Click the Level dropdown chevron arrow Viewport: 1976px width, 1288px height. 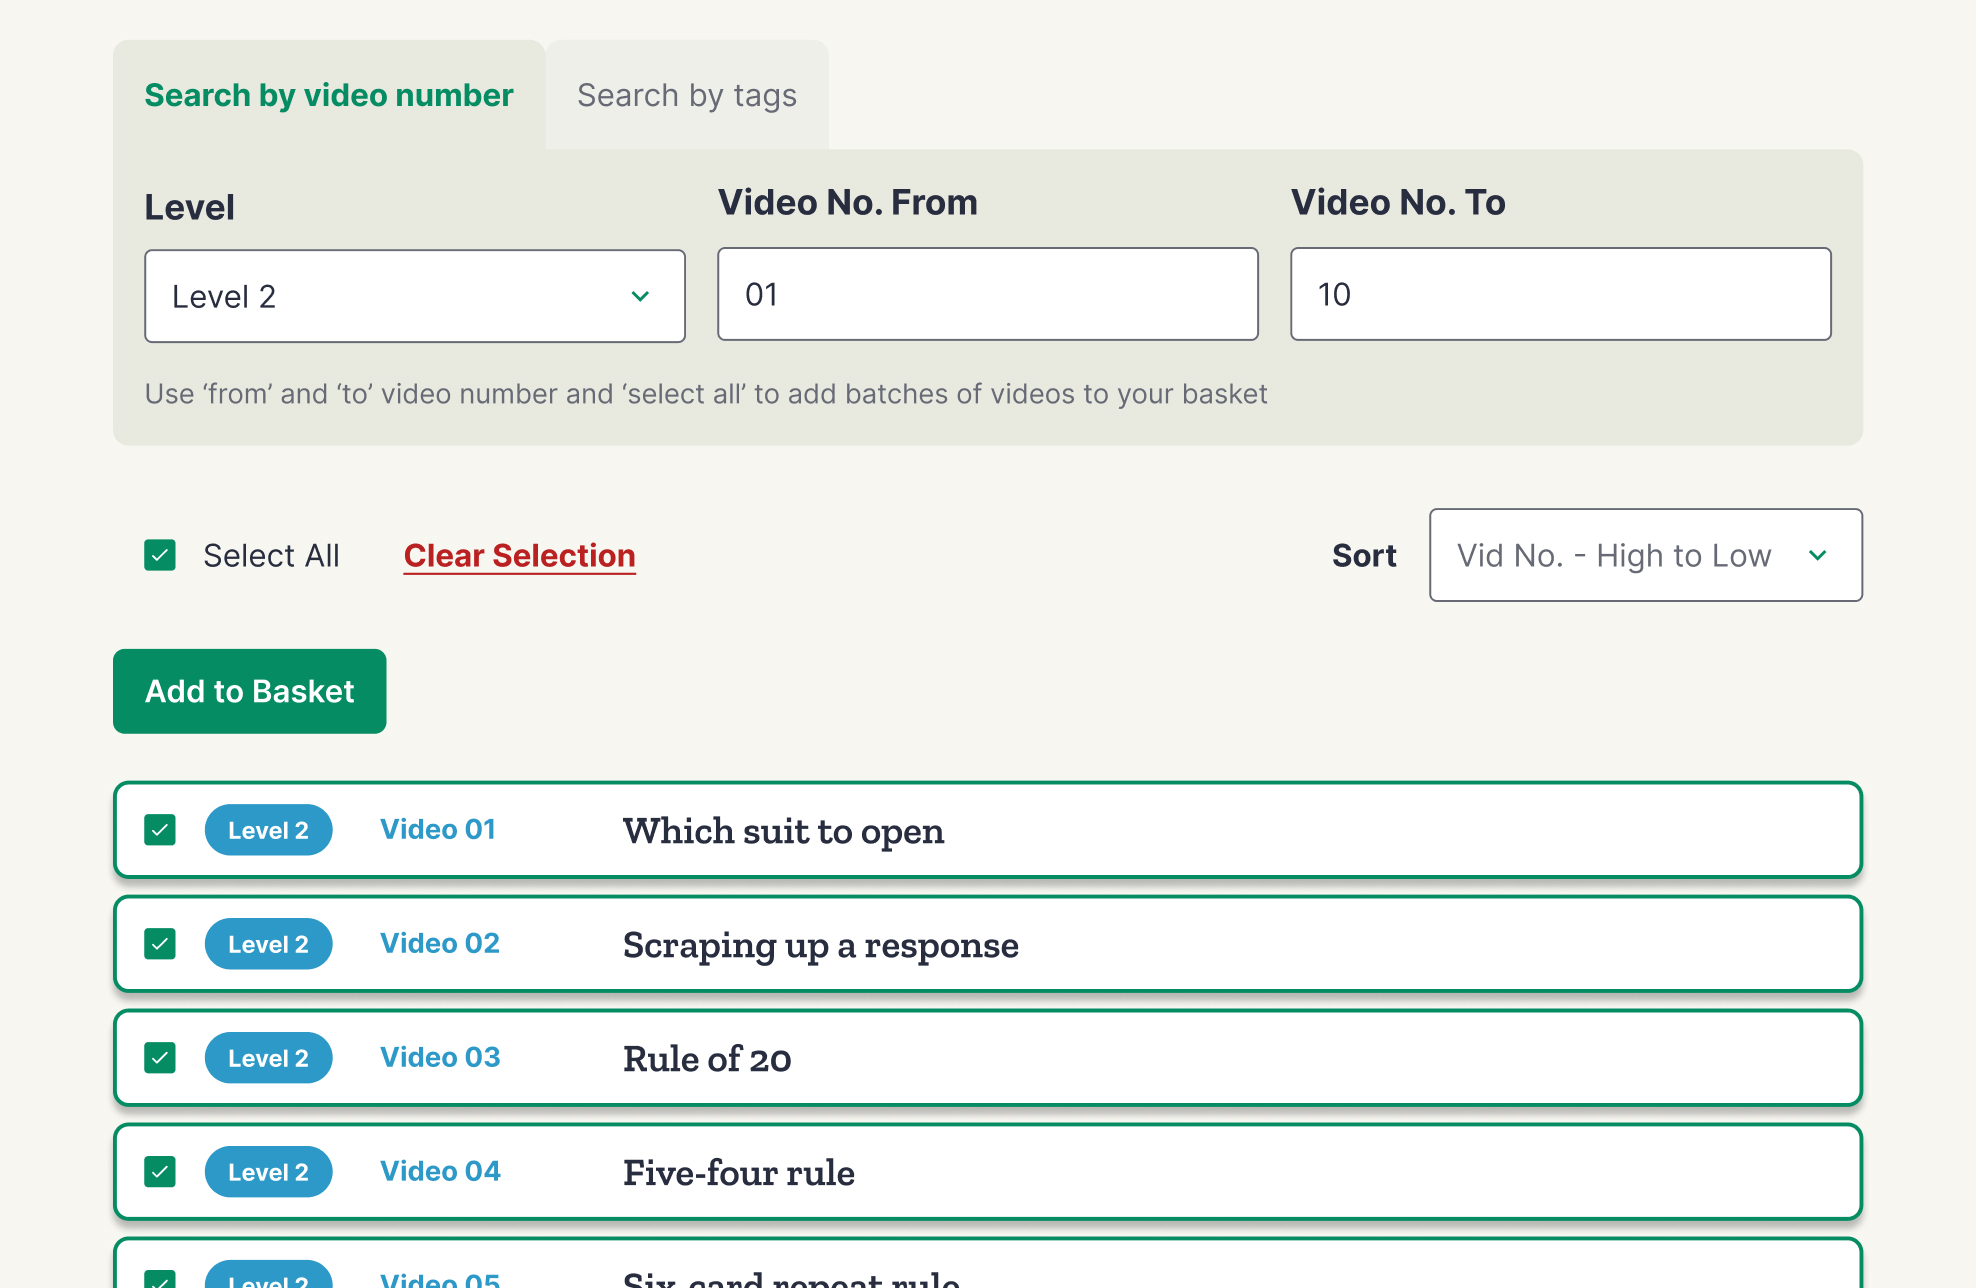pyautogui.click(x=640, y=296)
